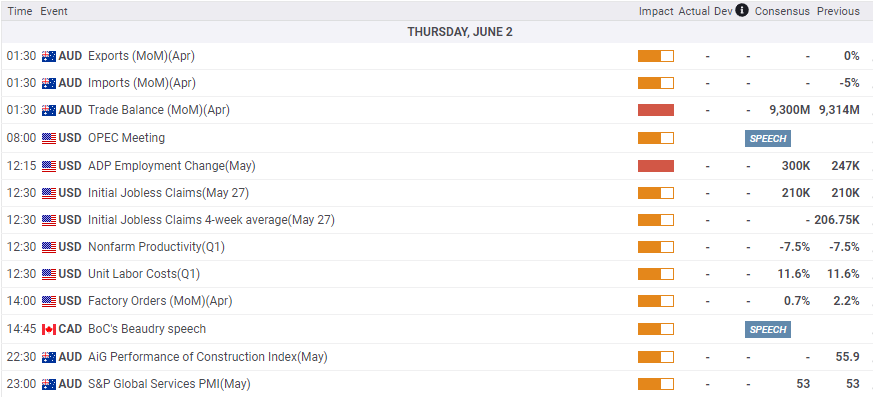Viewport: 873px width, 397px height.
Task: Click the red impact bar for ADP Employment Change
Action: (x=656, y=166)
